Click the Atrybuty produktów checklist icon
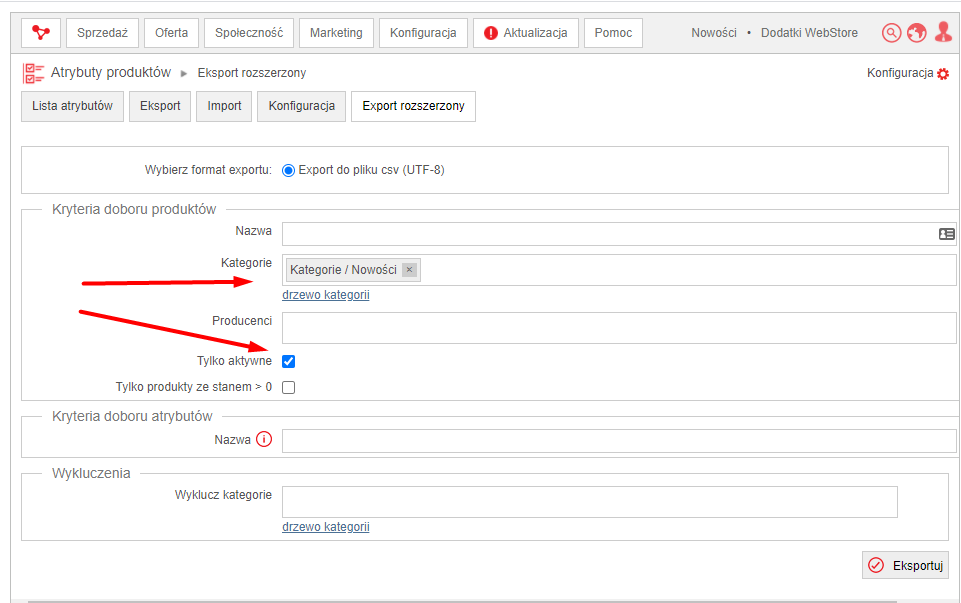The width and height of the screenshot is (961, 603). (34, 73)
